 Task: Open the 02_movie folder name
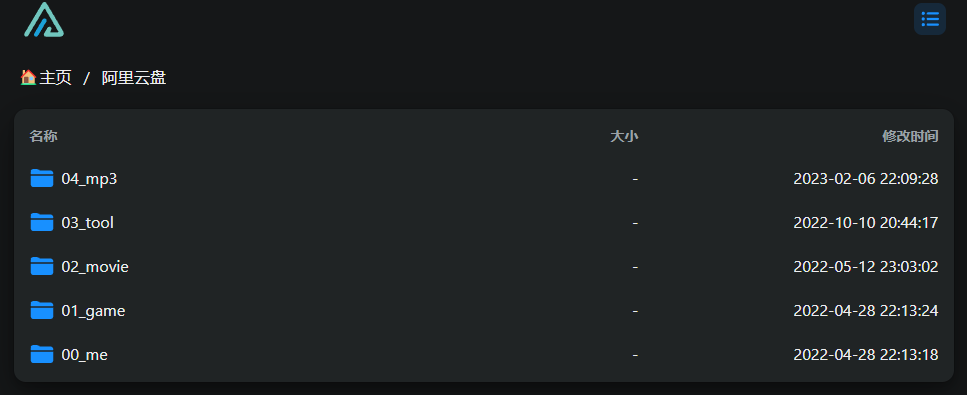tap(95, 267)
